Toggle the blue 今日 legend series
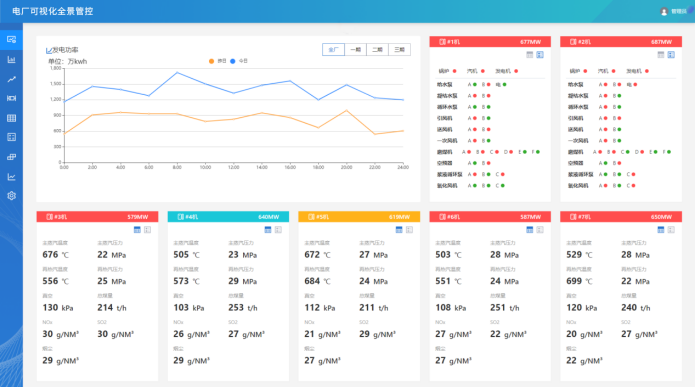Screen dimensions: 695x387 [238, 61]
